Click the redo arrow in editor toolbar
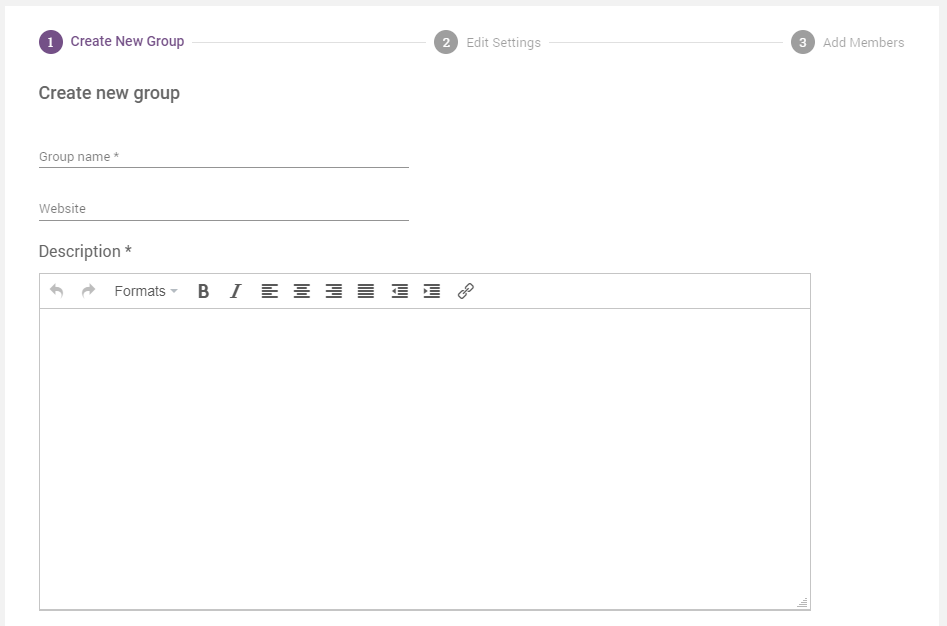Image resolution: width=947 pixels, height=626 pixels. [88, 291]
